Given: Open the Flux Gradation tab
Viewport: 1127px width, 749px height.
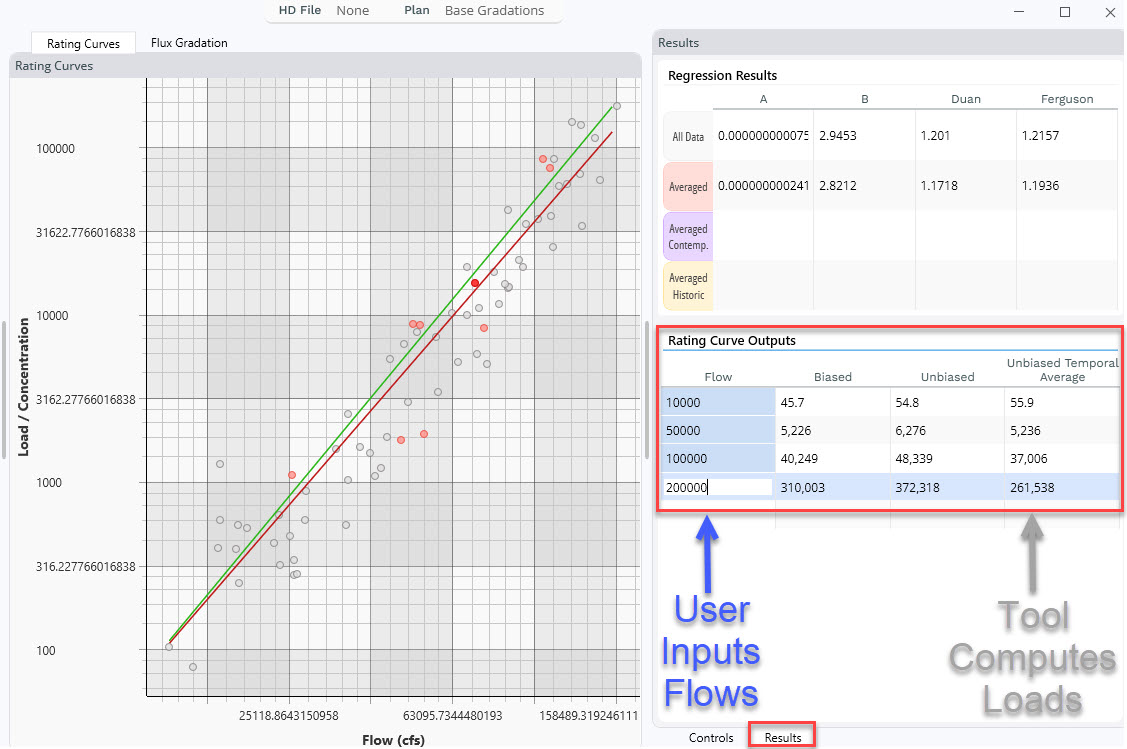Looking at the screenshot, I should (x=189, y=43).
